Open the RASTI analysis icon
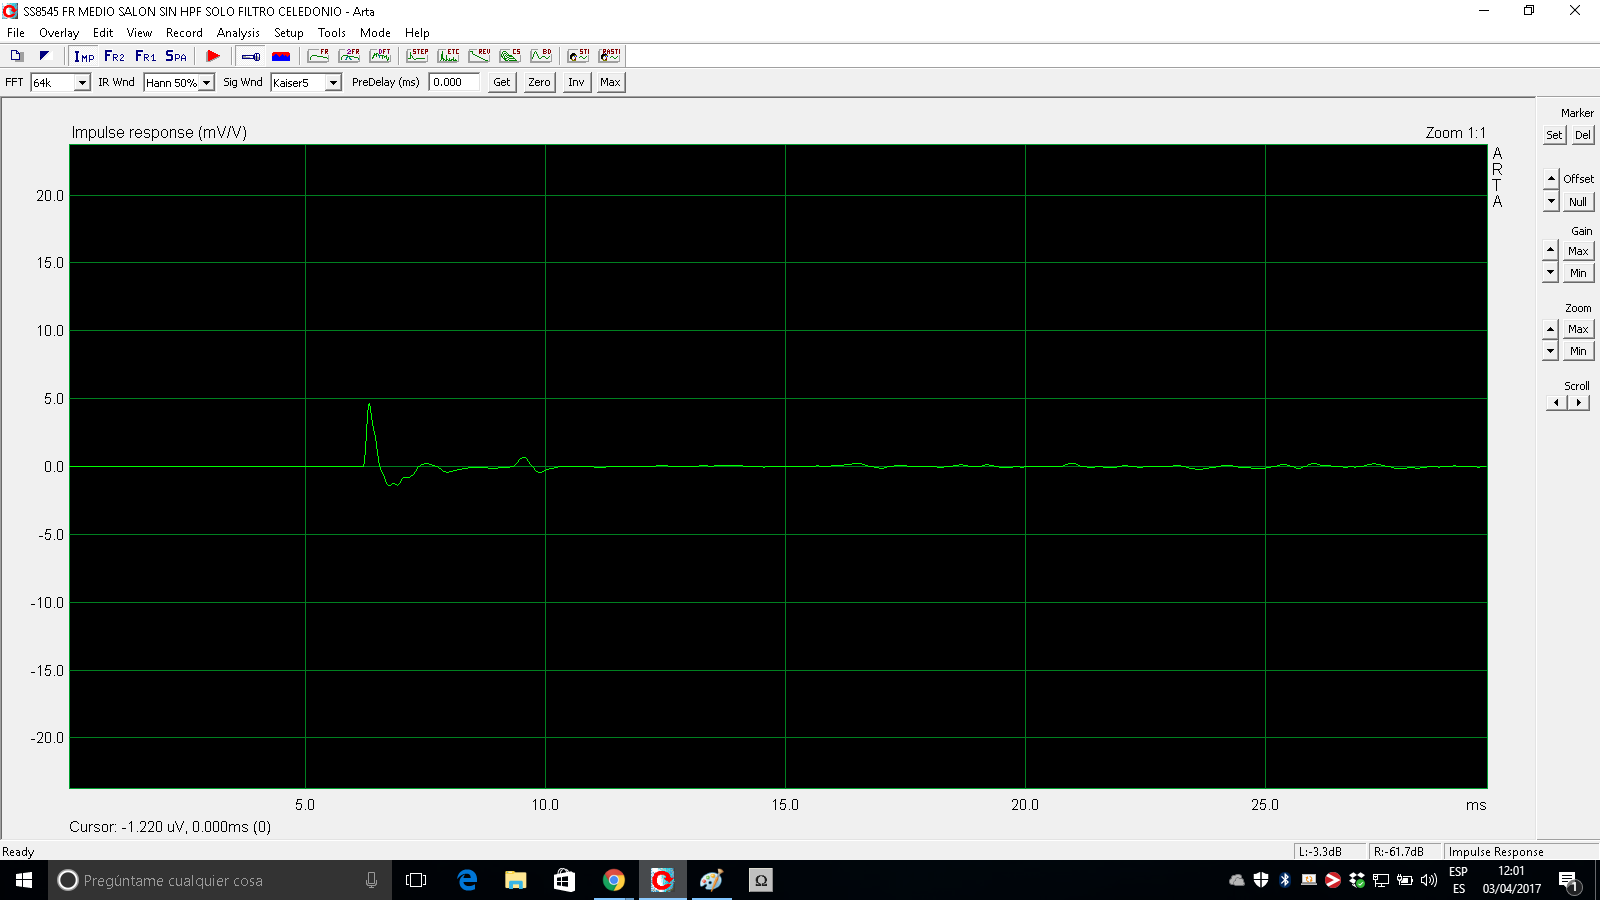This screenshot has height=900, width=1600. [609, 56]
